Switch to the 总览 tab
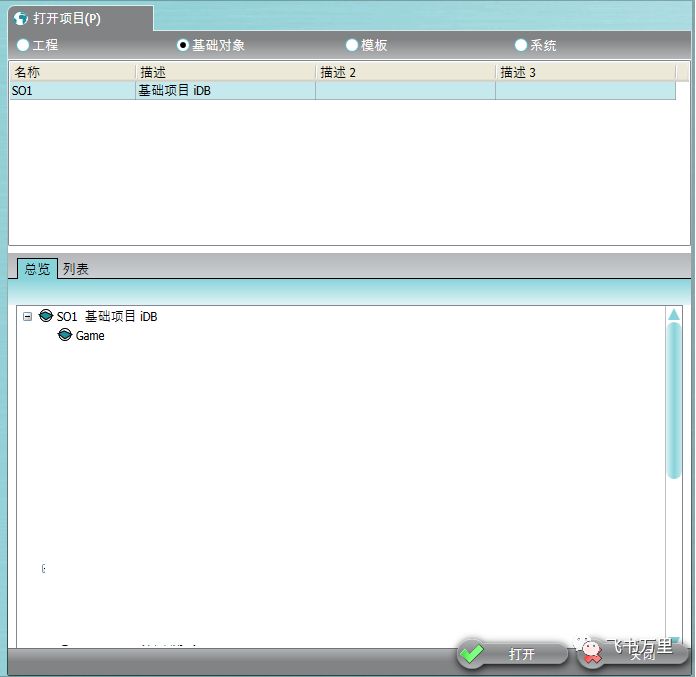 click(37, 269)
